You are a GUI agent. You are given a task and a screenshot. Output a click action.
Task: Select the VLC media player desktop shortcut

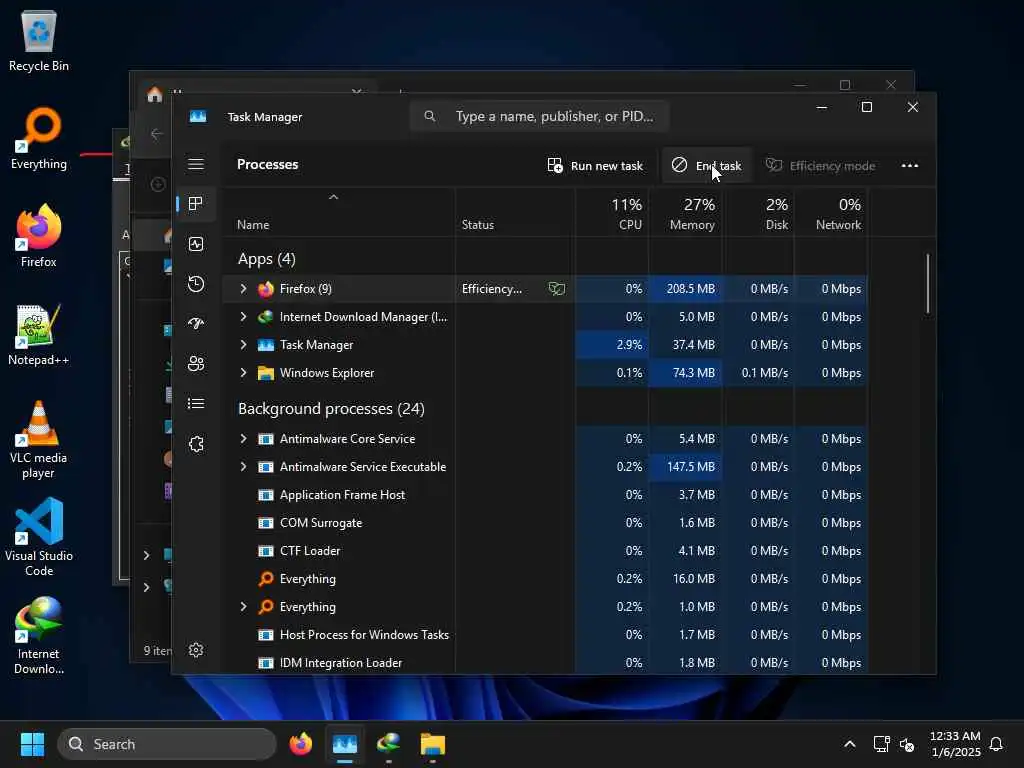(39, 440)
